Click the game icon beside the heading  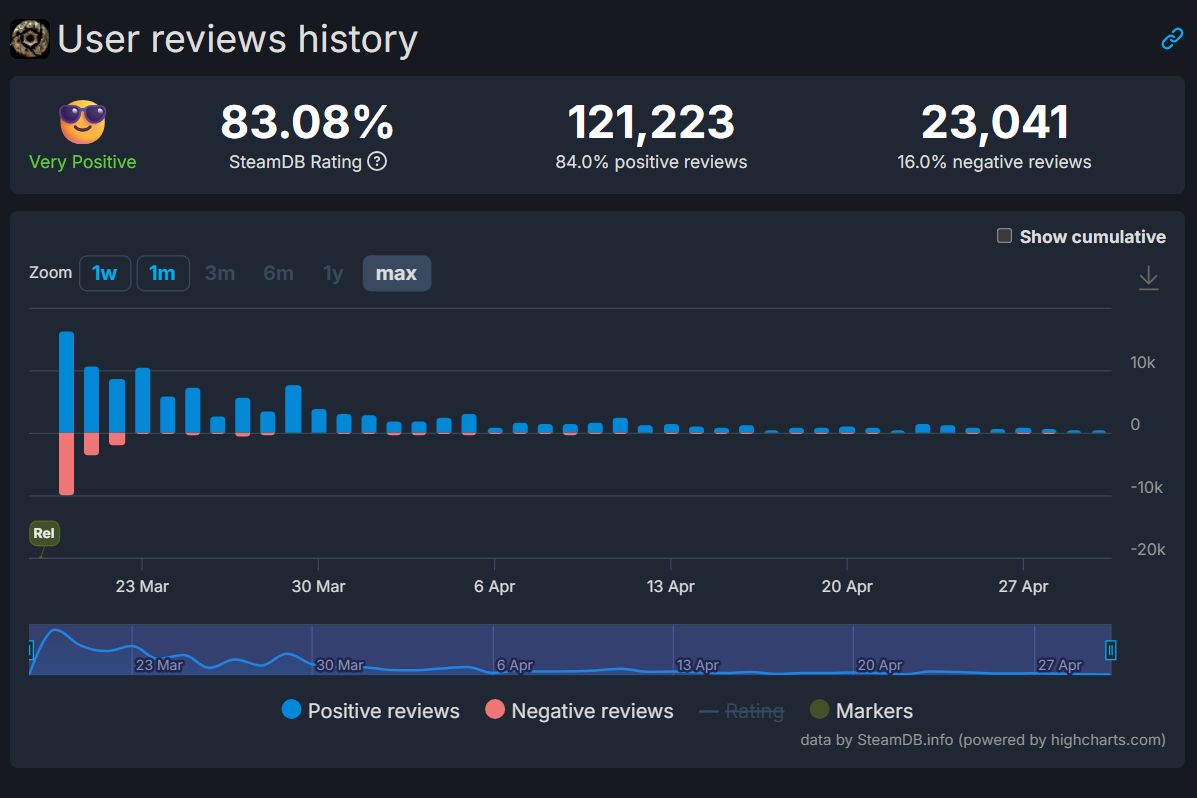pos(30,39)
